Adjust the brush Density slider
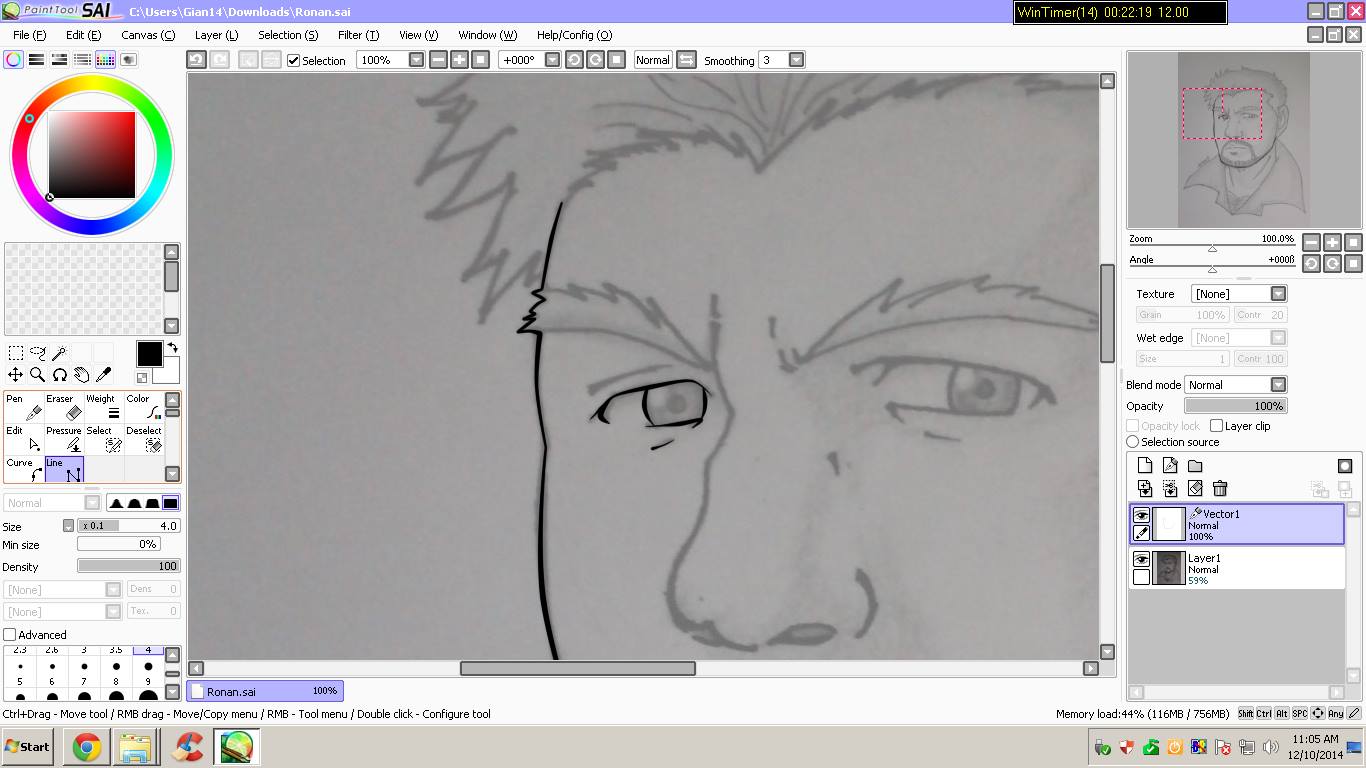Screen dimensions: 1366x768 coord(129,566)
